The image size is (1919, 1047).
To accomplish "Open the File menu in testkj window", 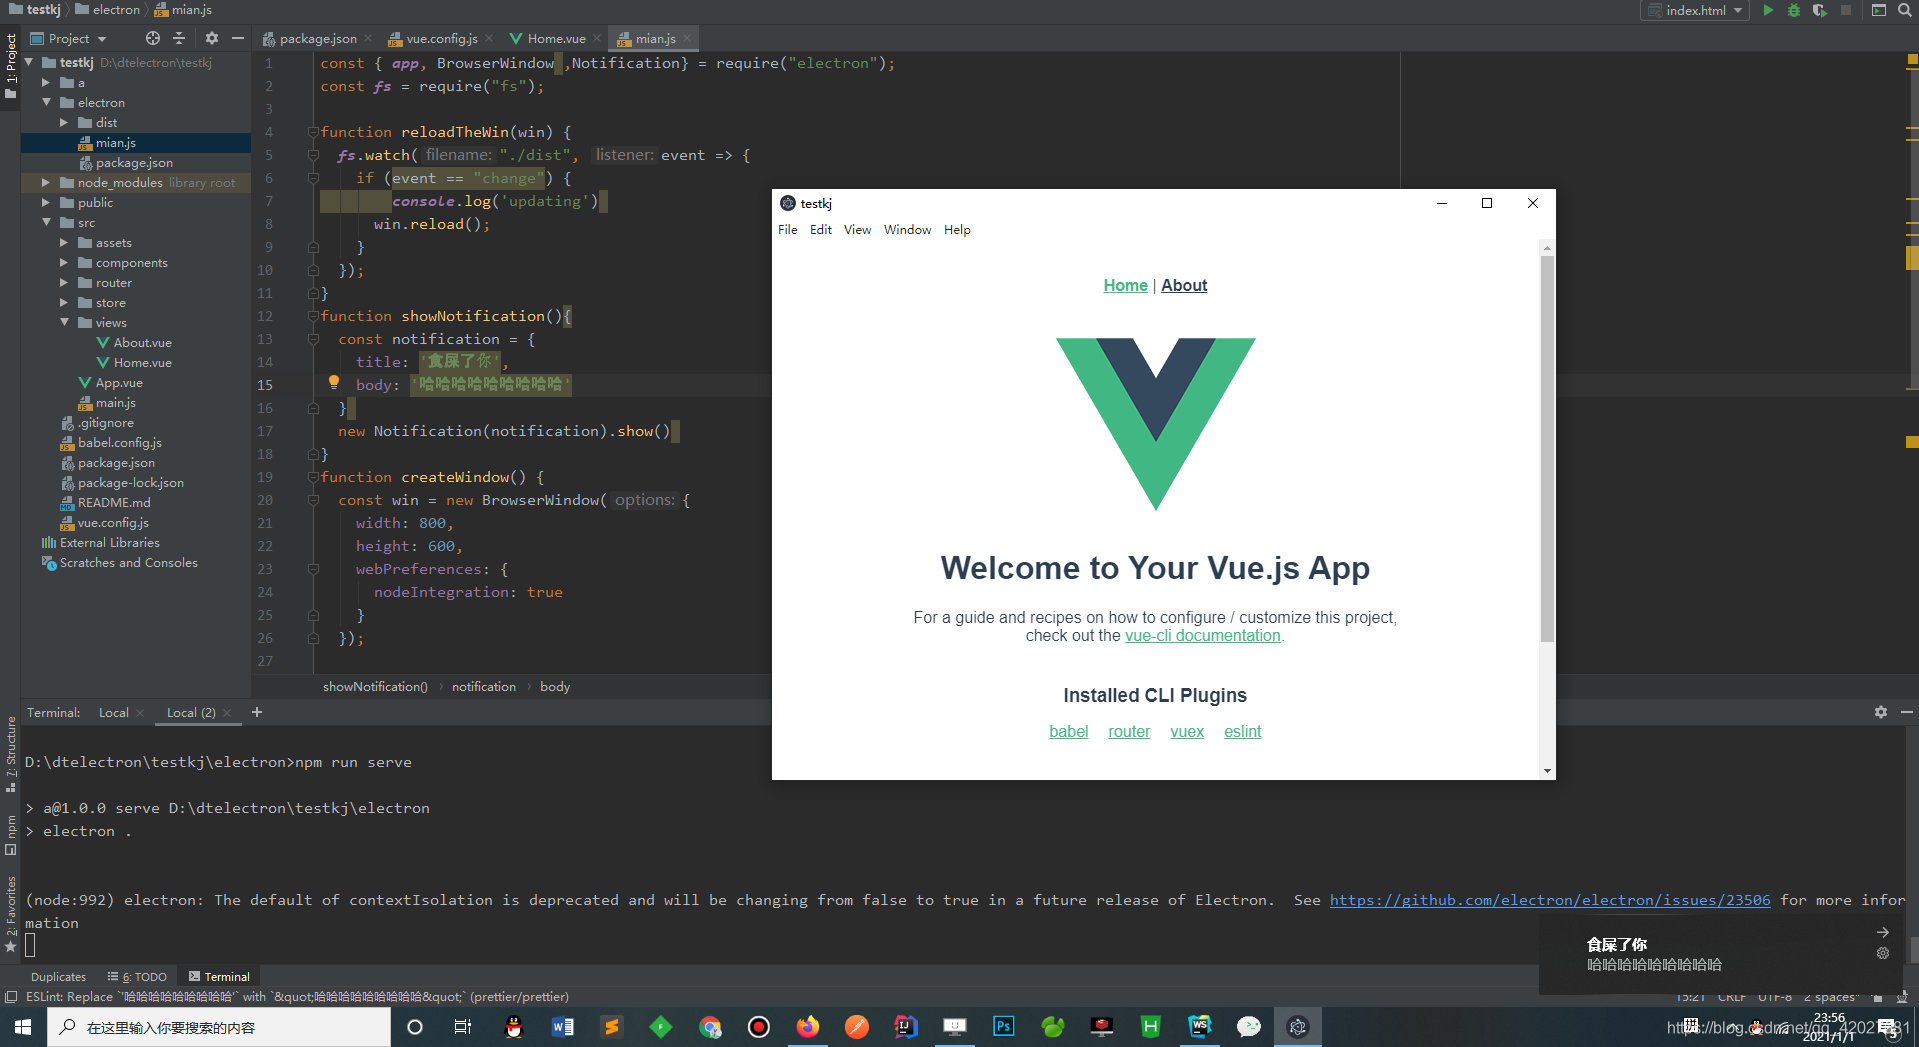I will tap(788, 230).
